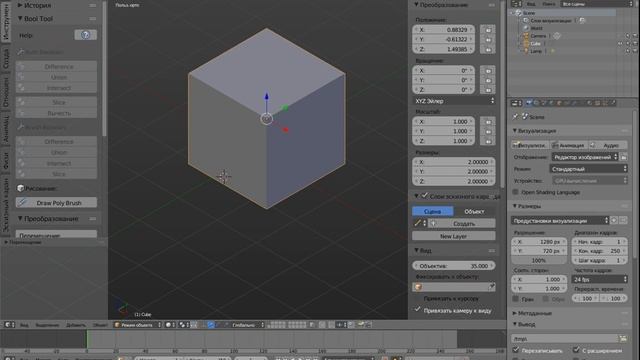Click the properties editor type icon

(516, 103)
